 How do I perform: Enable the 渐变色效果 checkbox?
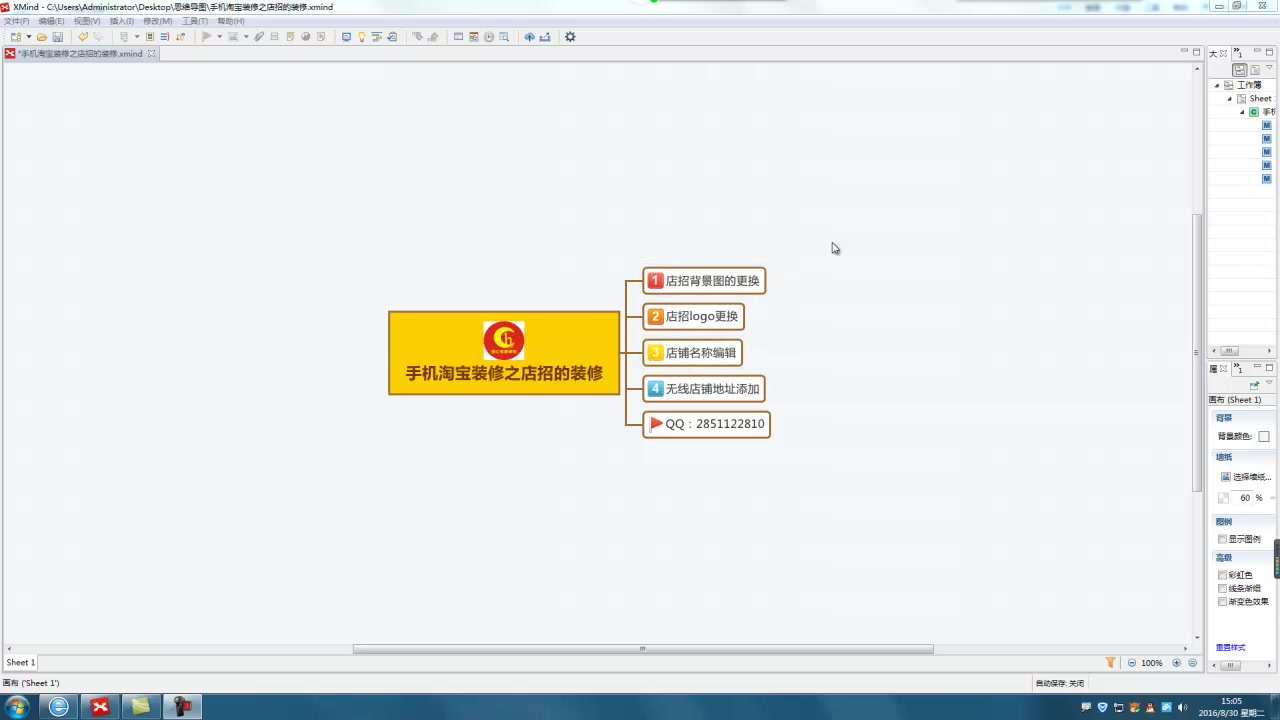click(x=1222, y=602)
